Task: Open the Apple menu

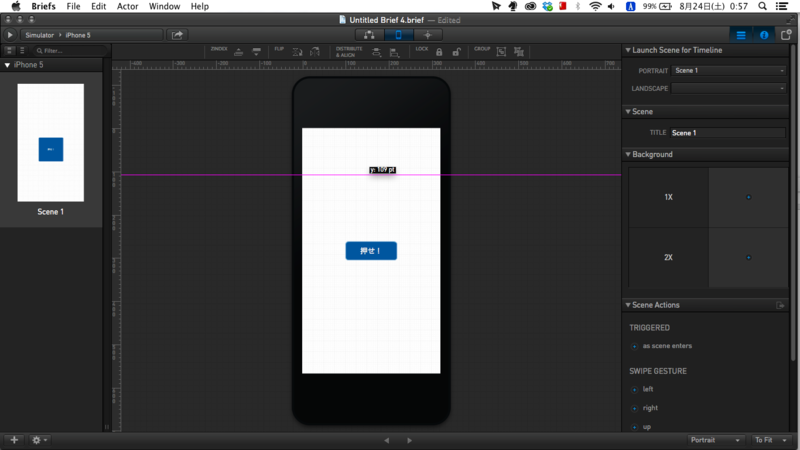Action: (x=16, y=6)
